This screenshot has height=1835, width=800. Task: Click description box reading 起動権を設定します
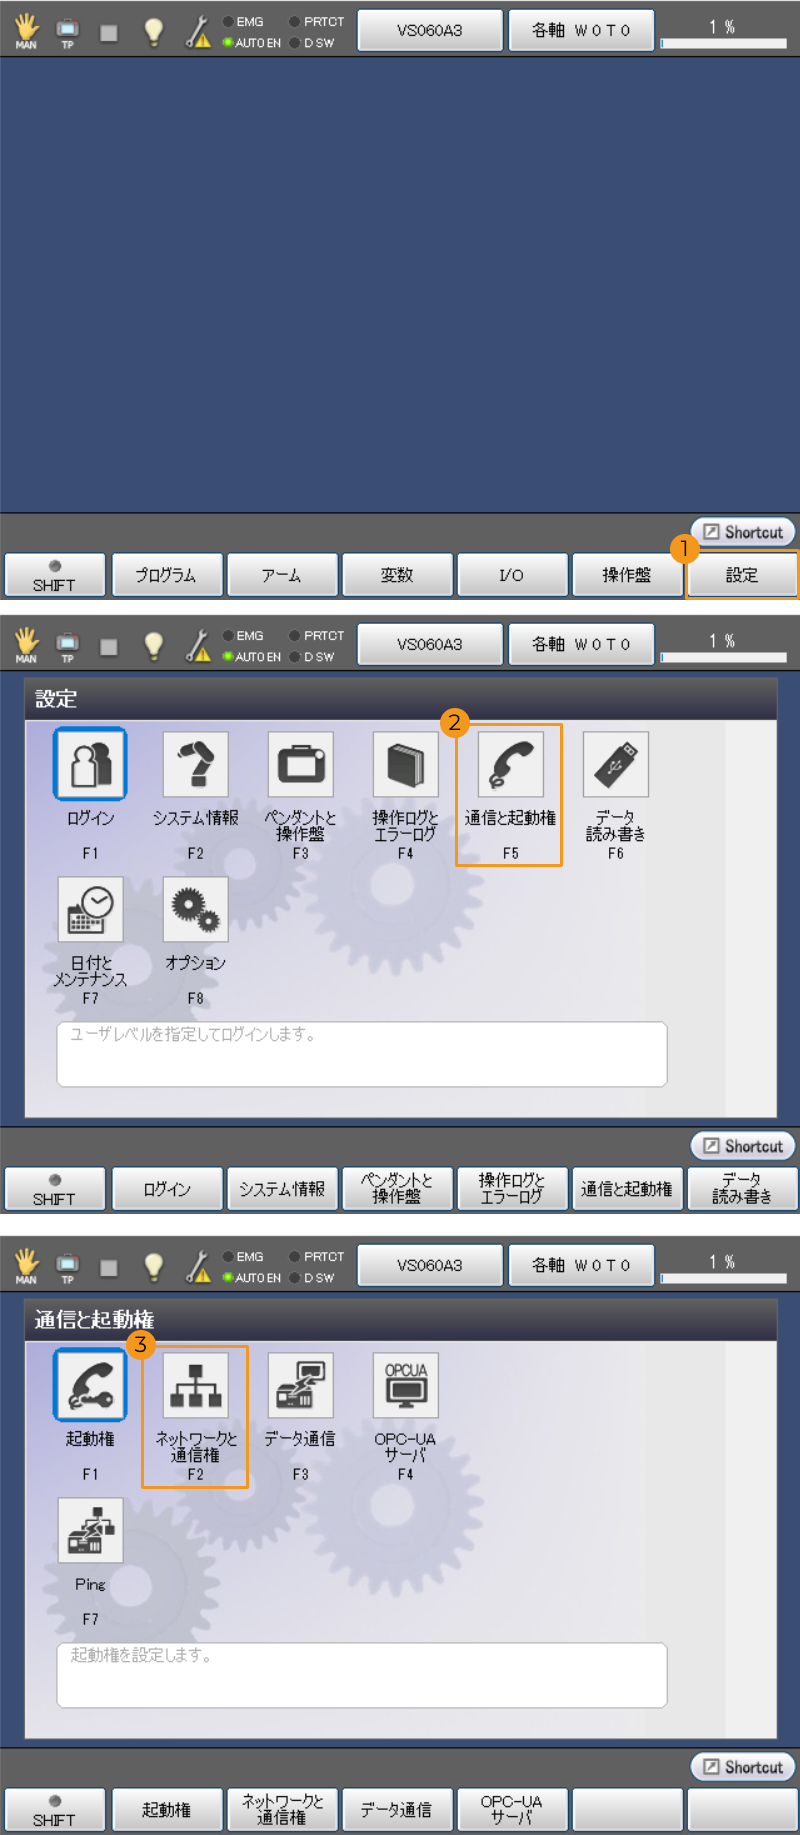tap(362, 1675)
